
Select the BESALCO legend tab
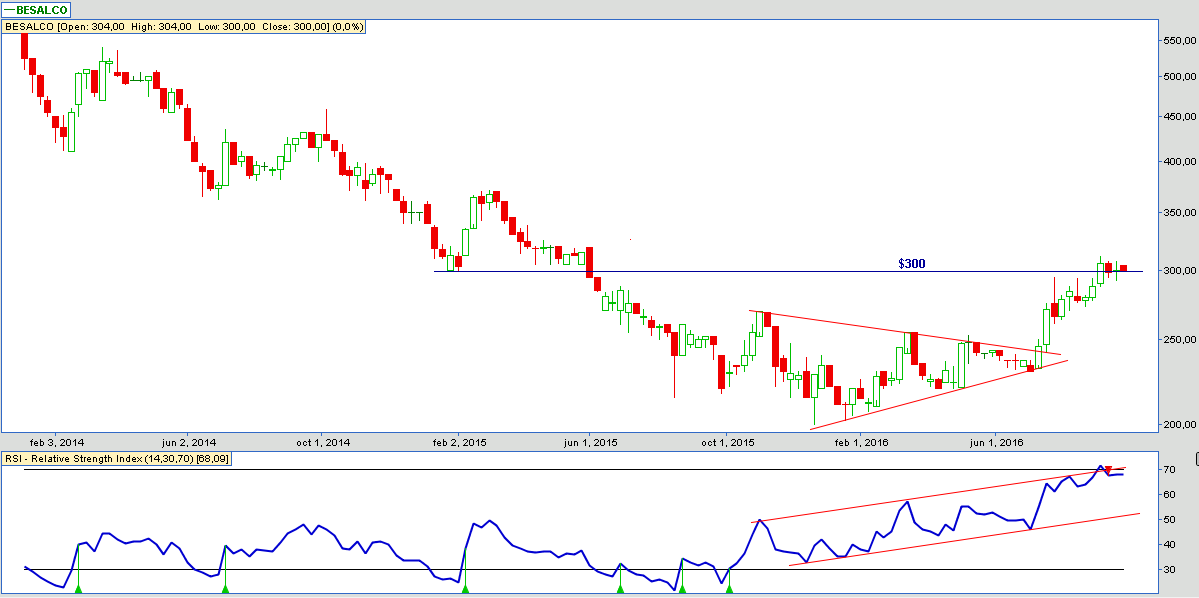[x=37, y=10]
